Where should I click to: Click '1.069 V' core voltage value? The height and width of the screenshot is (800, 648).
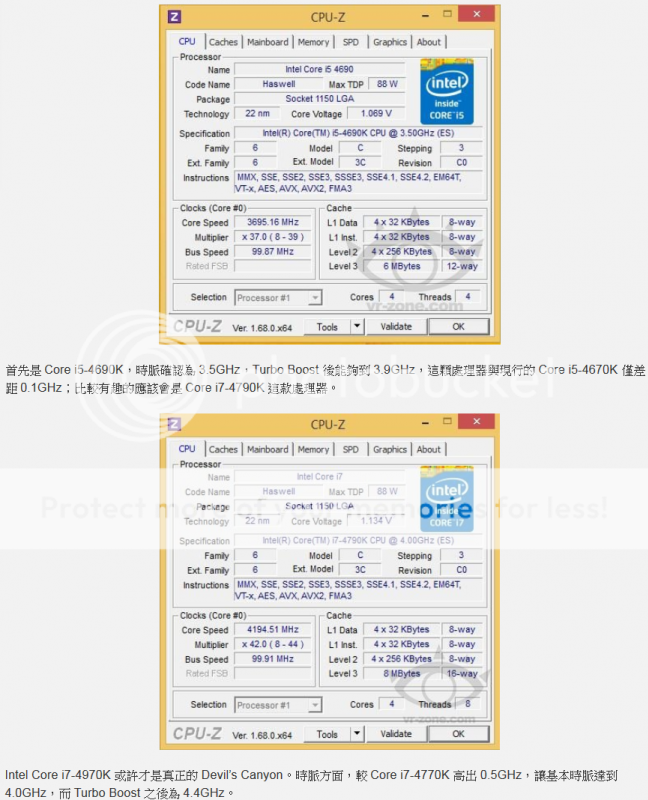(x=377, y=113)
